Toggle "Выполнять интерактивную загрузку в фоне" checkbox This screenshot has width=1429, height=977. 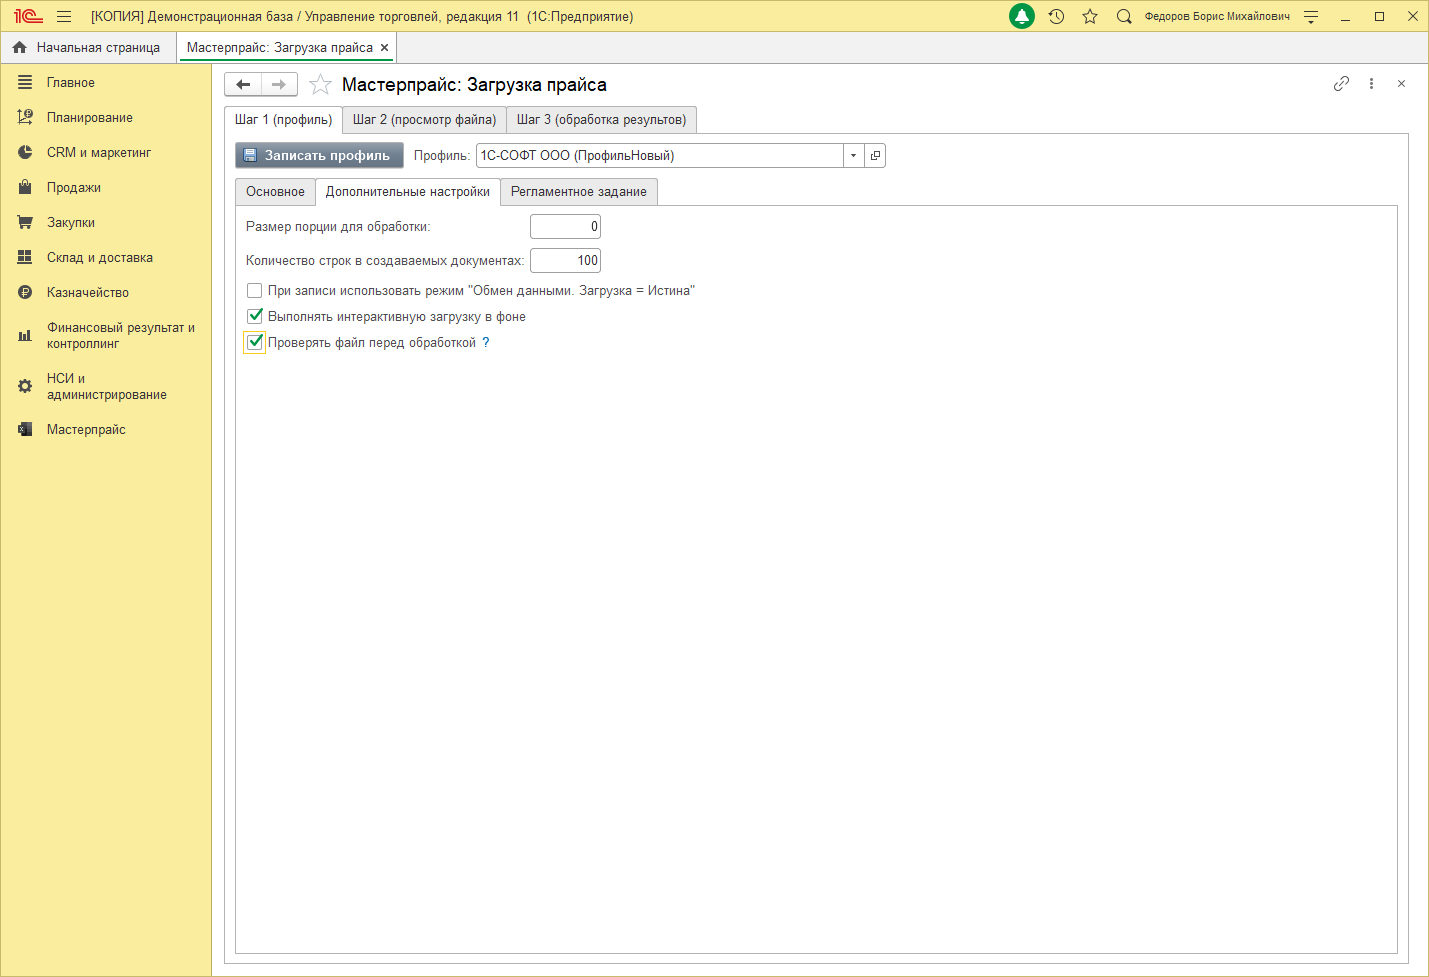point(255,317)
